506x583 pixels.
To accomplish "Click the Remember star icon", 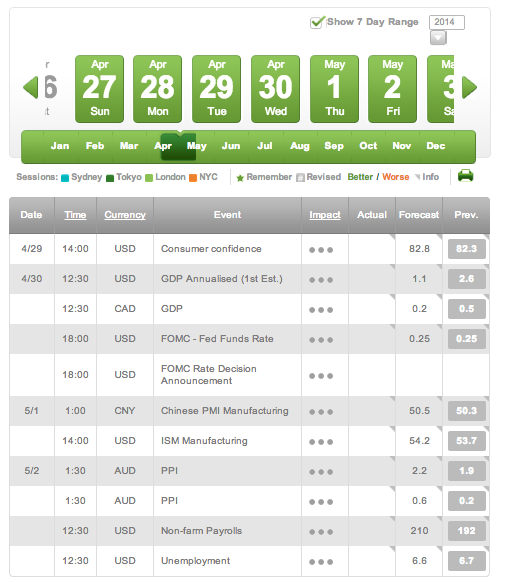I will click(x=240, y=178).
